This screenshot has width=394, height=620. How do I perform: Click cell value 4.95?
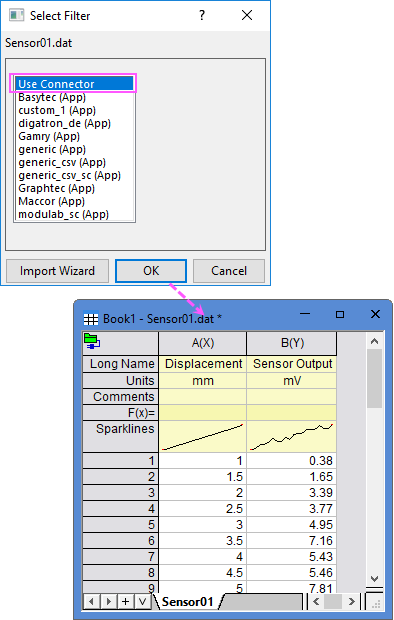click(292, 525)
